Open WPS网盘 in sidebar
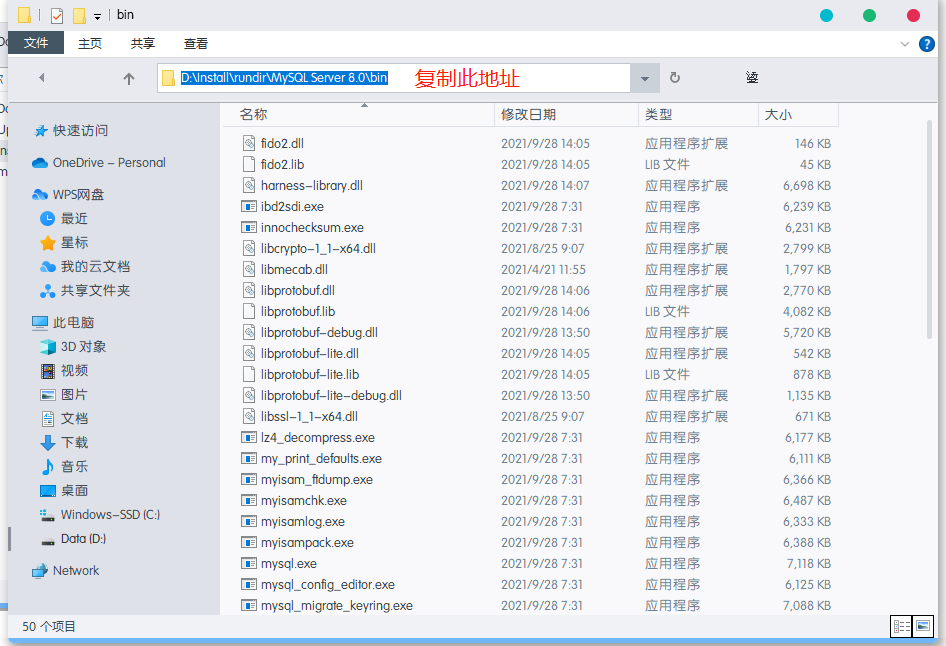 tap(69, 195)
